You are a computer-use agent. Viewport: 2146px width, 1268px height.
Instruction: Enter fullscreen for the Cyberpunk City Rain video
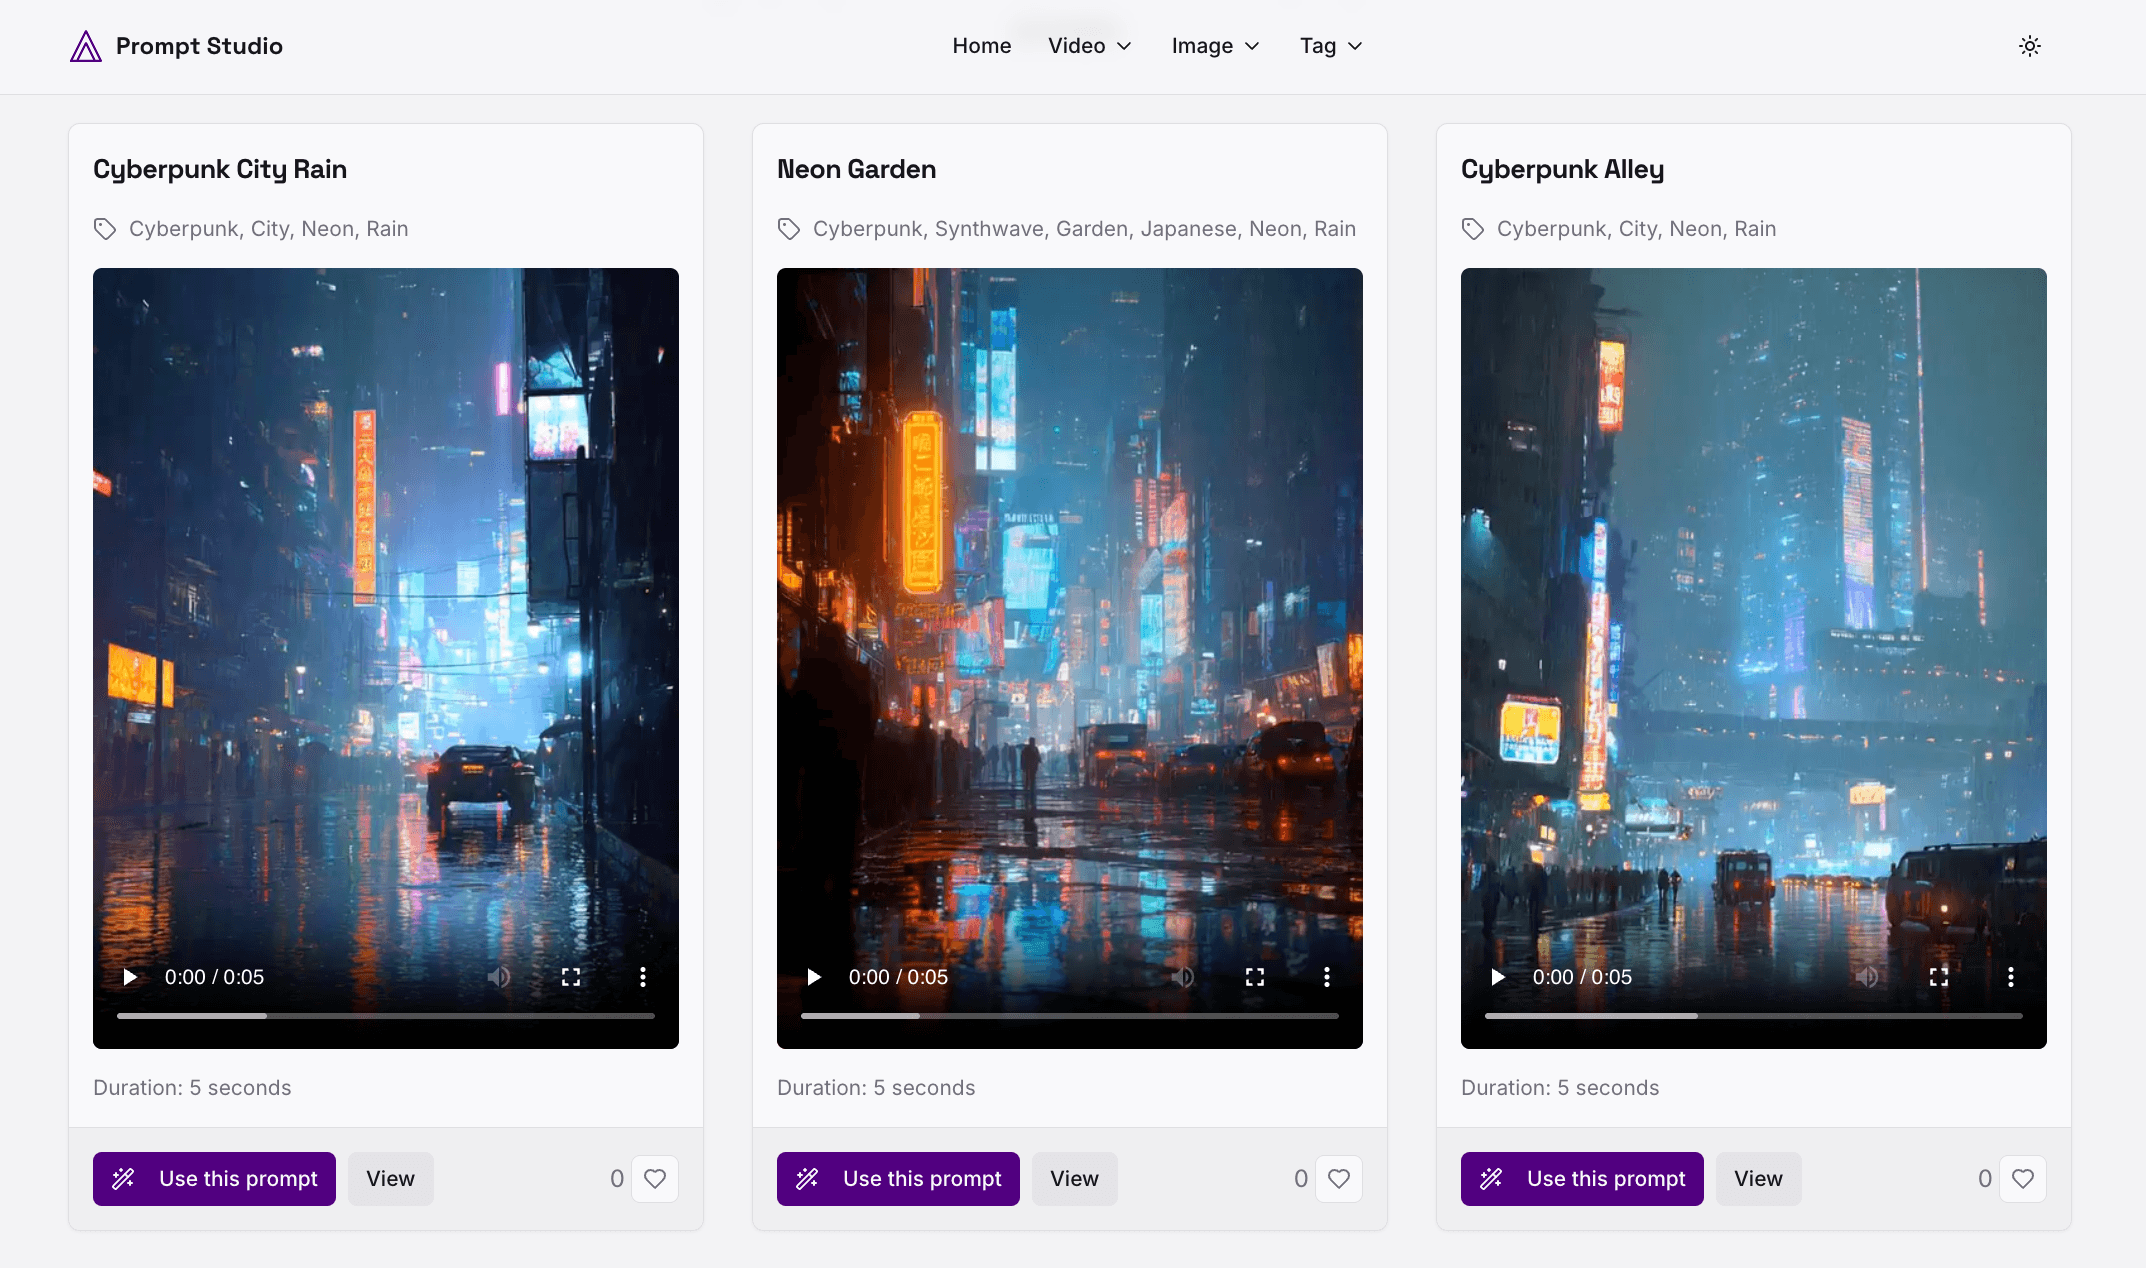pos(570,977)
